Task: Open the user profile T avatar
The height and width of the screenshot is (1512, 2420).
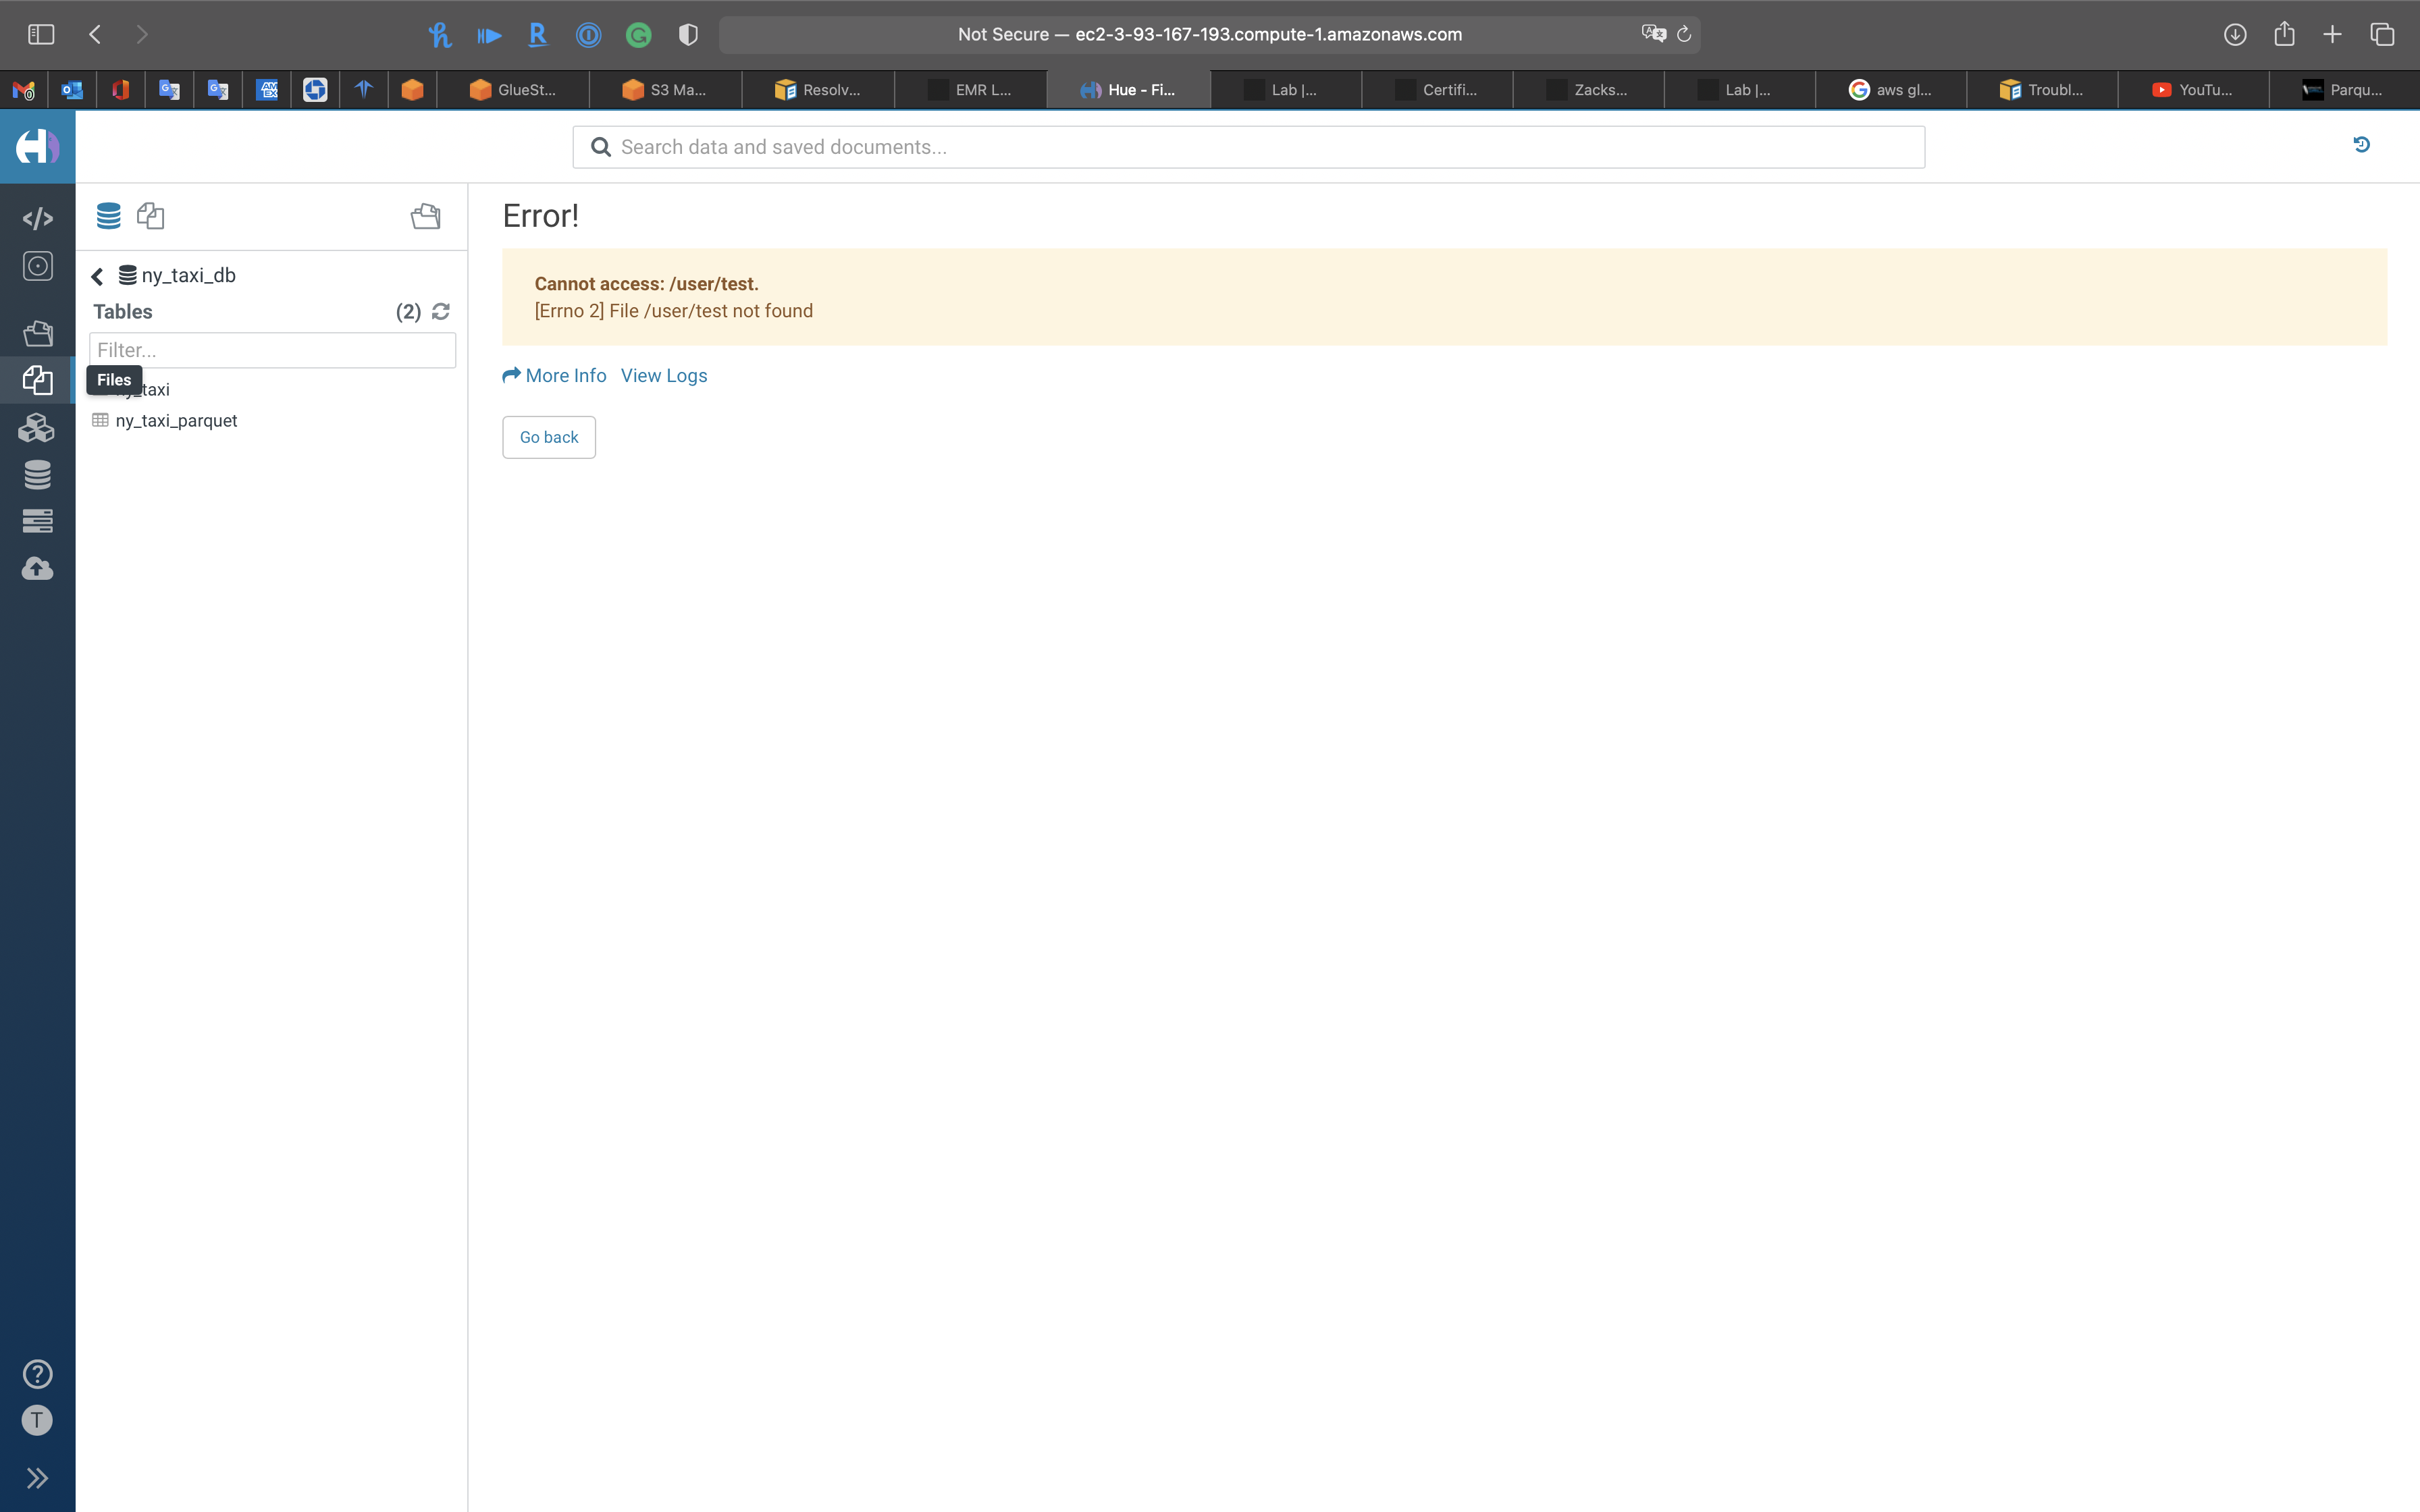Action: (x=37, y=1420)
